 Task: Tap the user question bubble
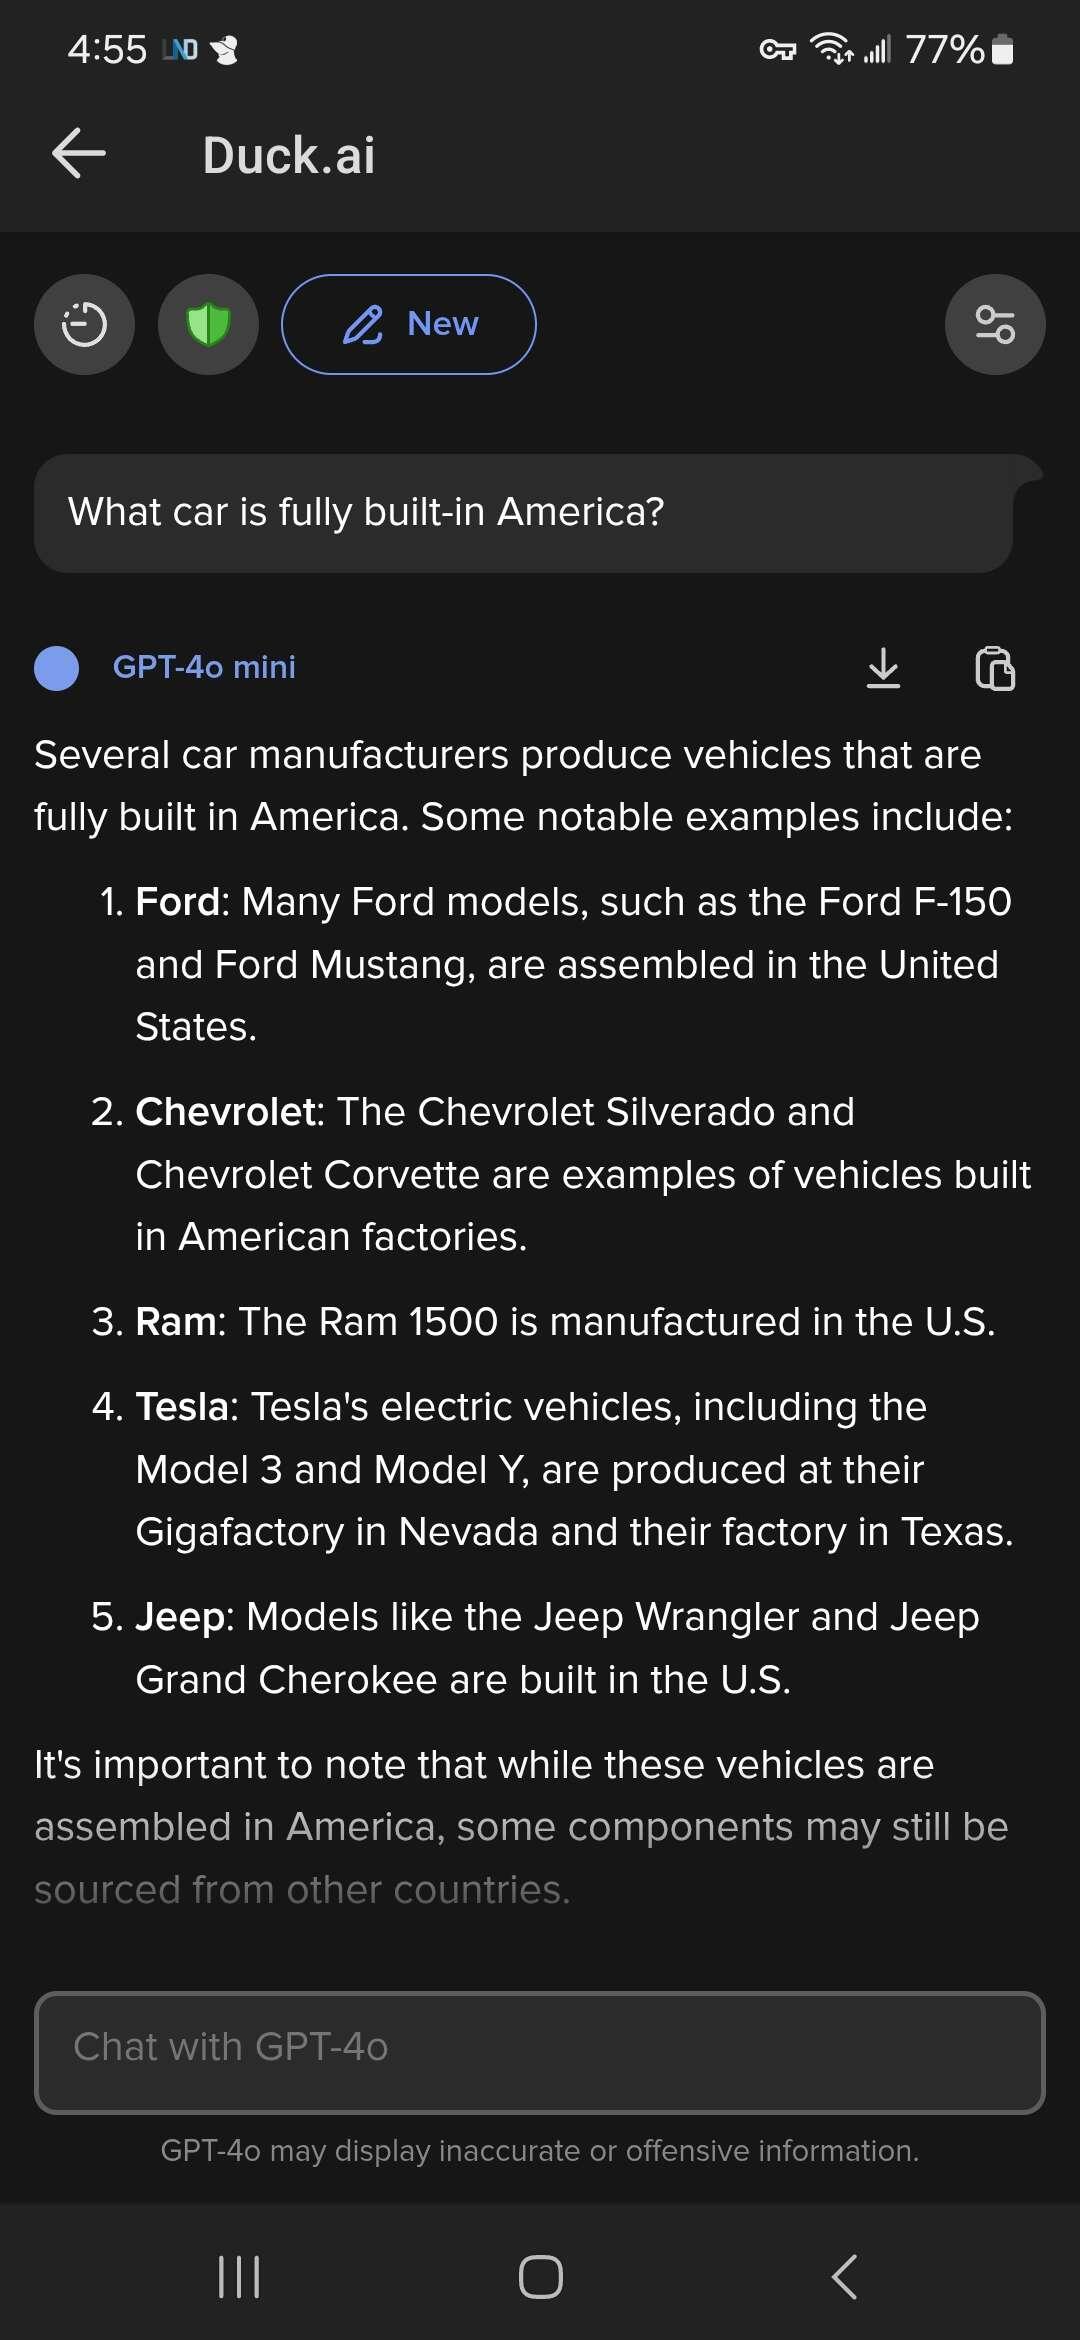[524, 513]
